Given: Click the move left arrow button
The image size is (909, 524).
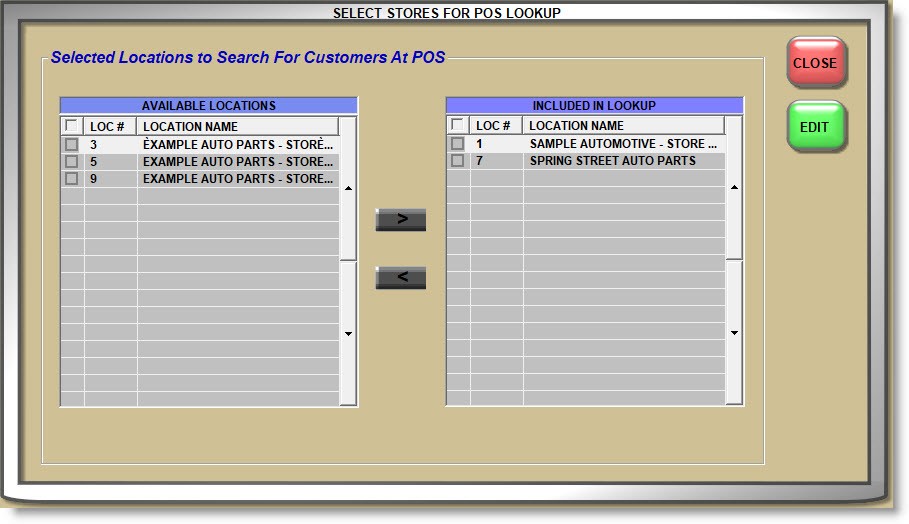Looking at the screenshot, I should pyautogui.click(x=400, y=278).
